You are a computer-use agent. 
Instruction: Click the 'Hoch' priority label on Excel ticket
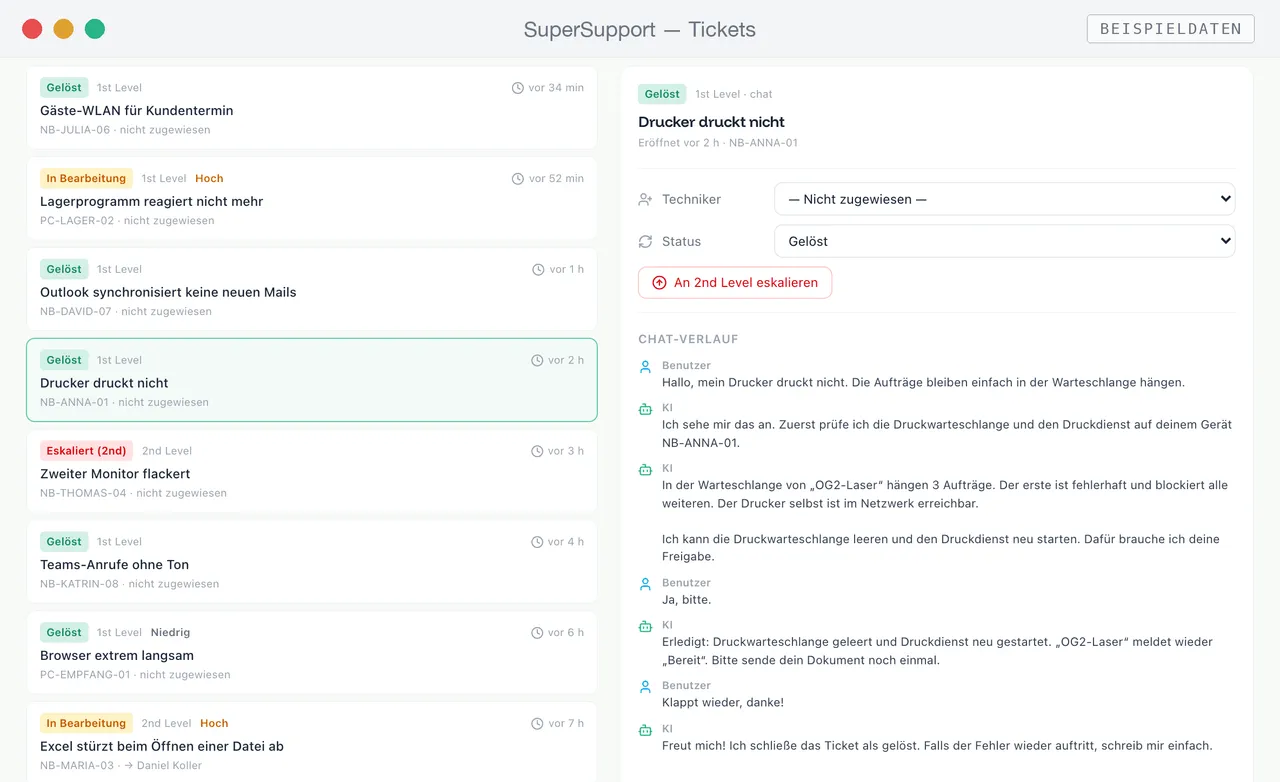(x=214, y=724)
